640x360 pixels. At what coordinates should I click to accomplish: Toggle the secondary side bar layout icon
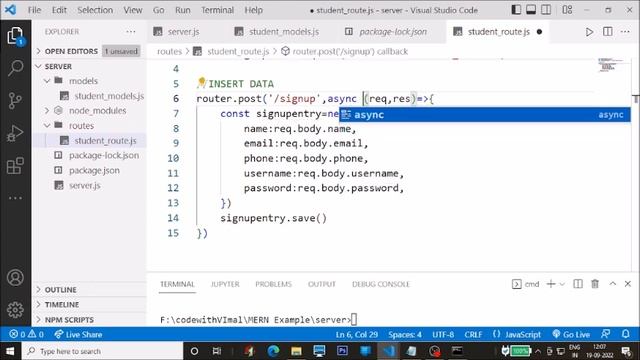[546, 10]
